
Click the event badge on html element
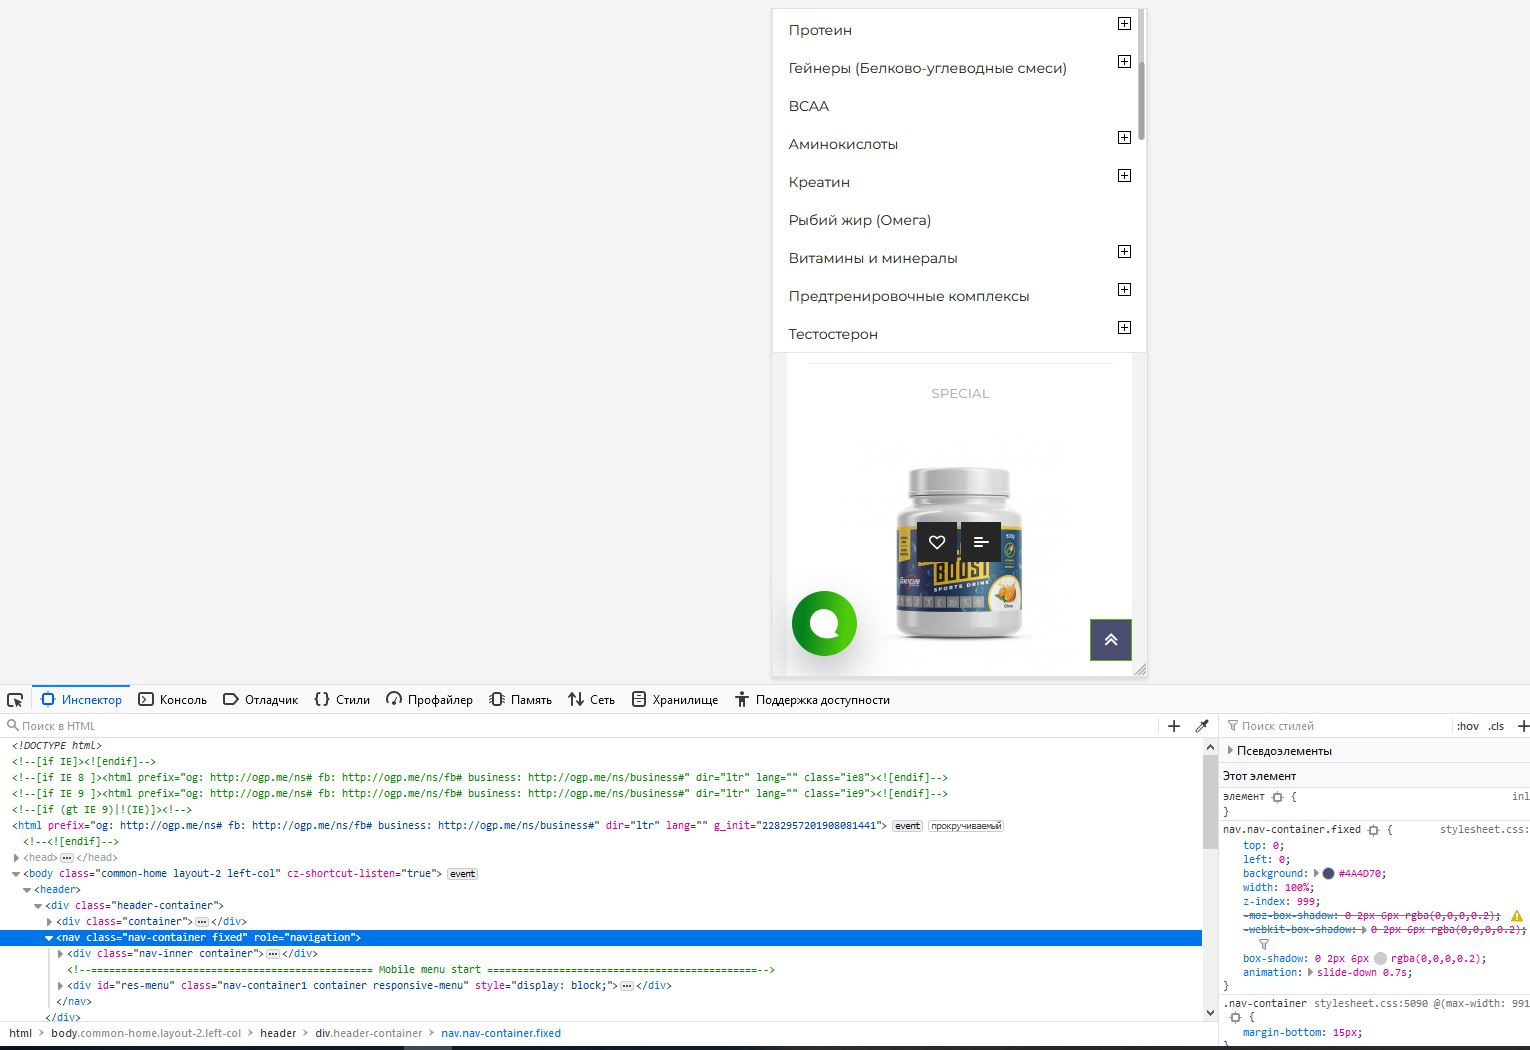(907, 826)
